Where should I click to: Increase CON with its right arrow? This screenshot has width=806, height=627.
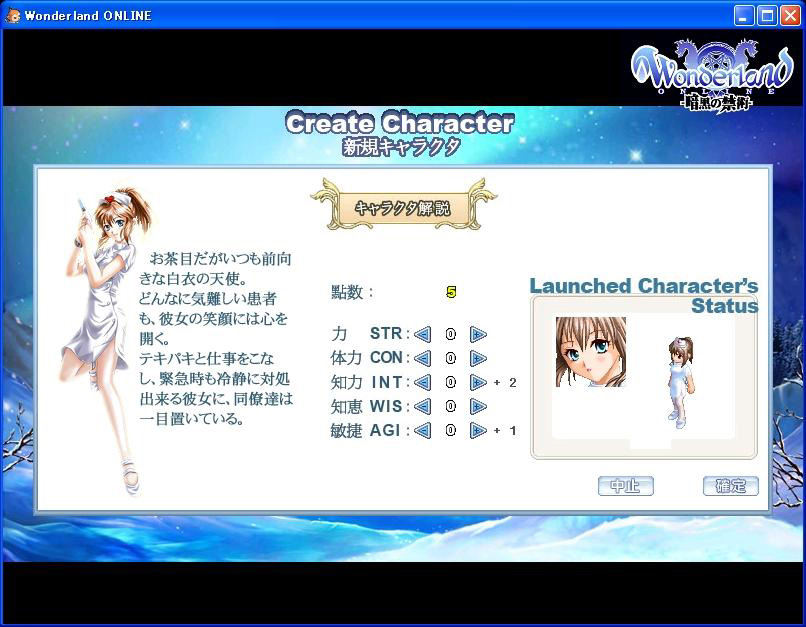coord(478,358)
